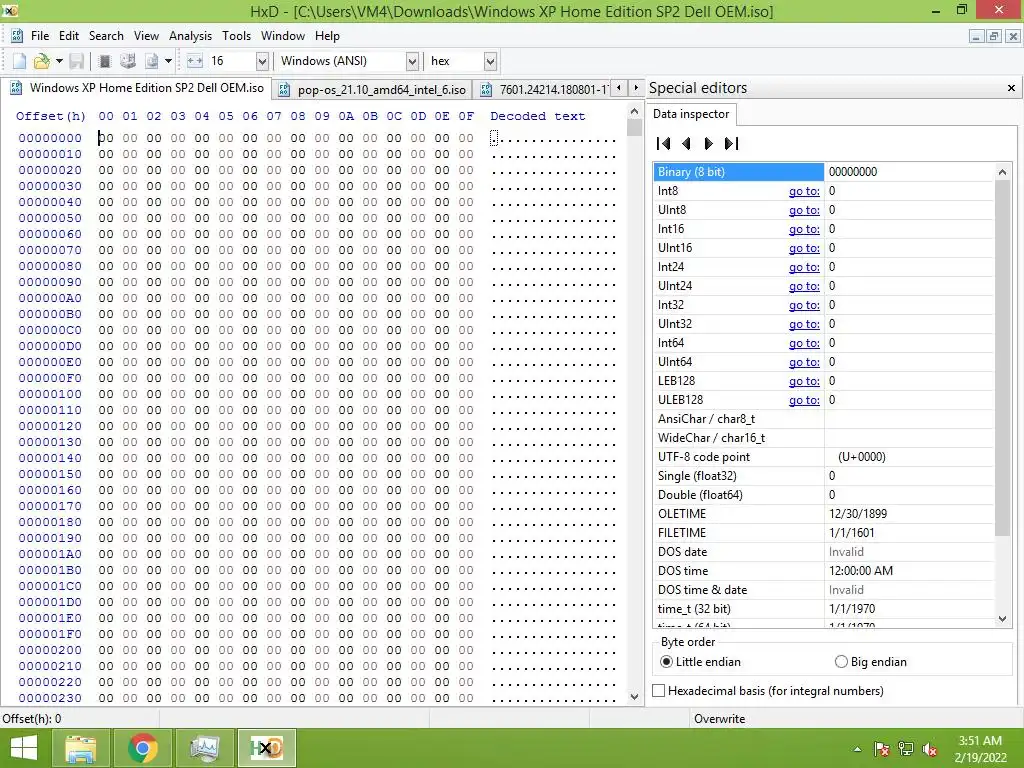
Task: Open the Edit menu
Action: (69, 36)
